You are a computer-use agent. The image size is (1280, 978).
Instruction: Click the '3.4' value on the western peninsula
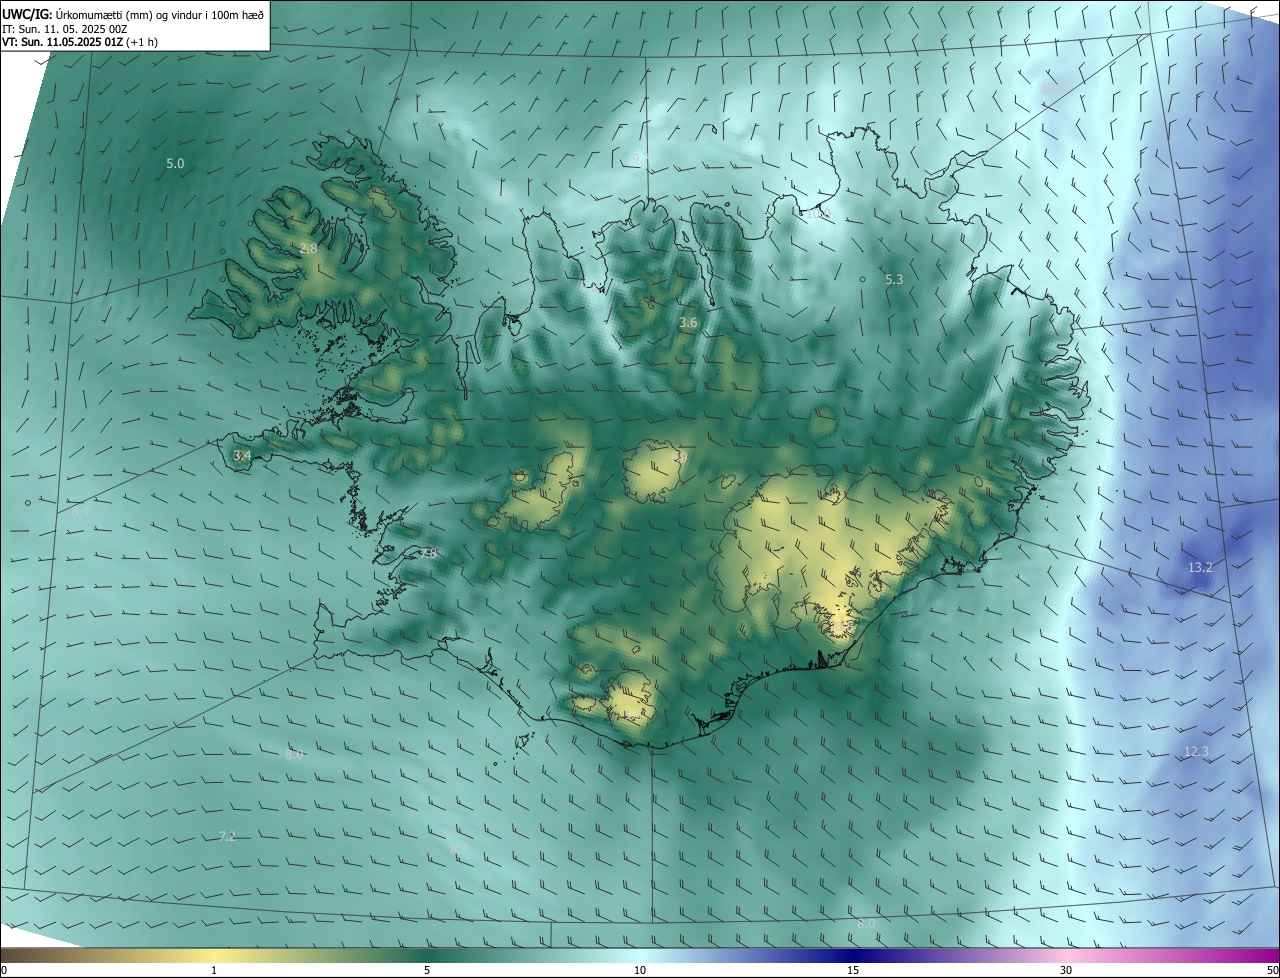click(242, 455)
